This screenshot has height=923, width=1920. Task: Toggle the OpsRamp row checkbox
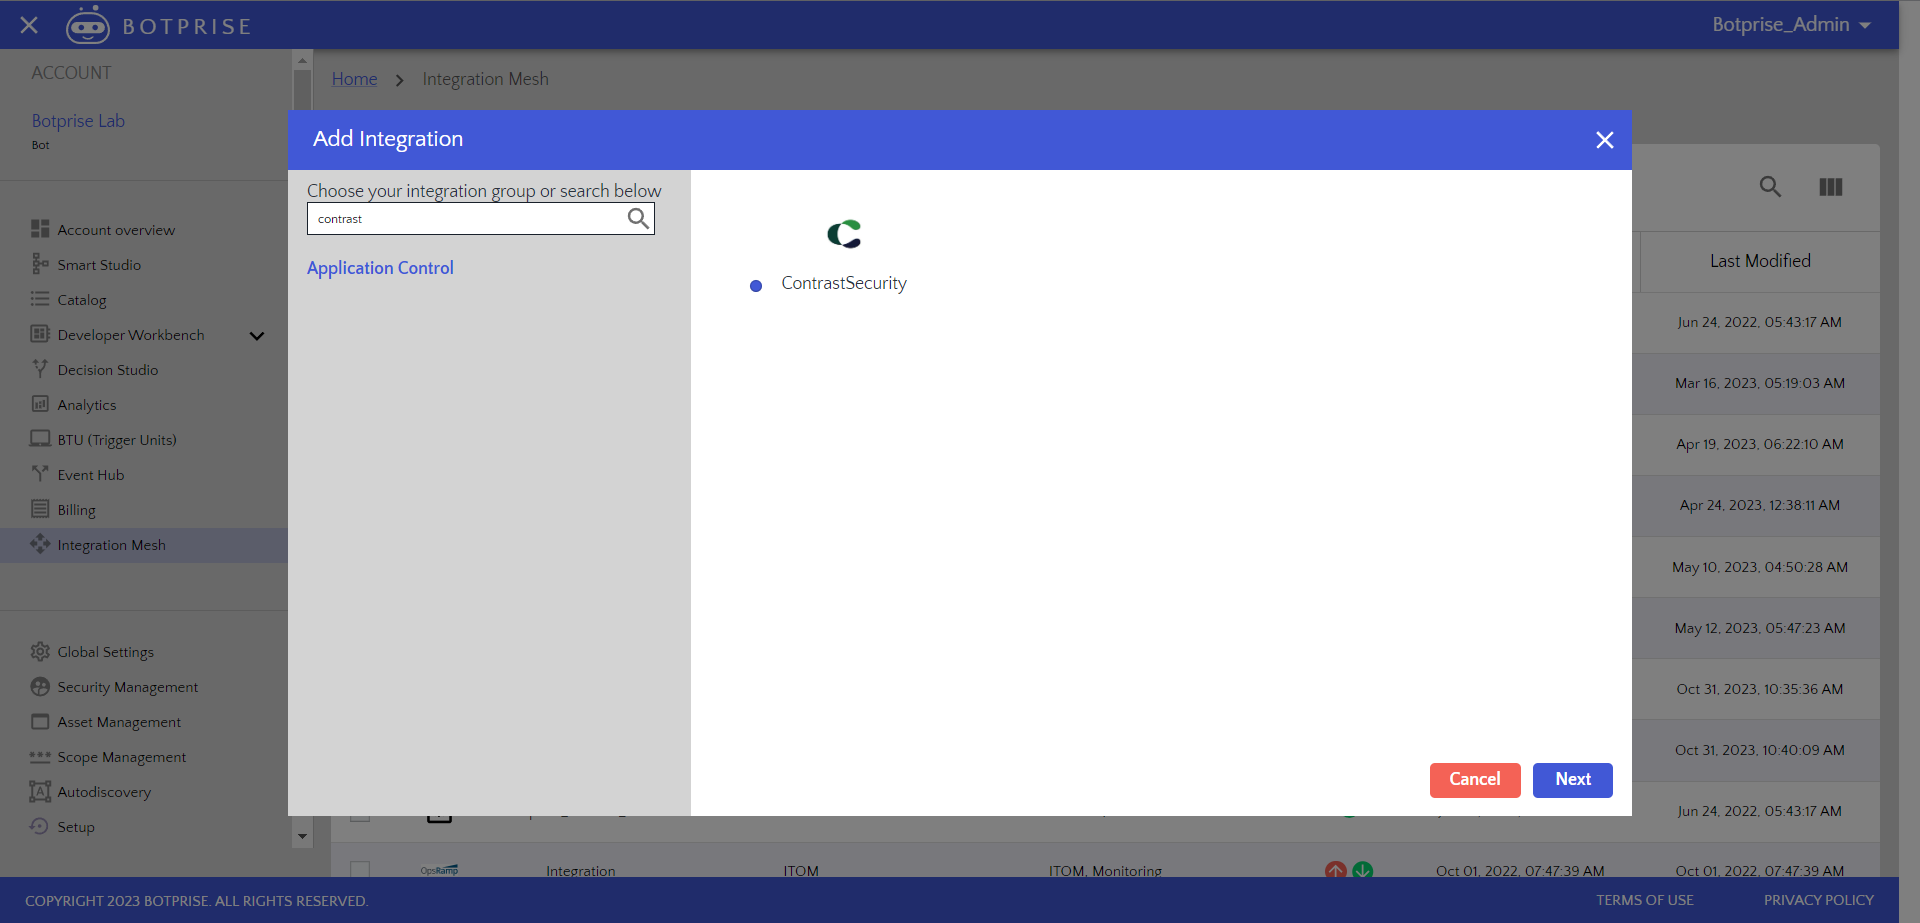[360, 870]
